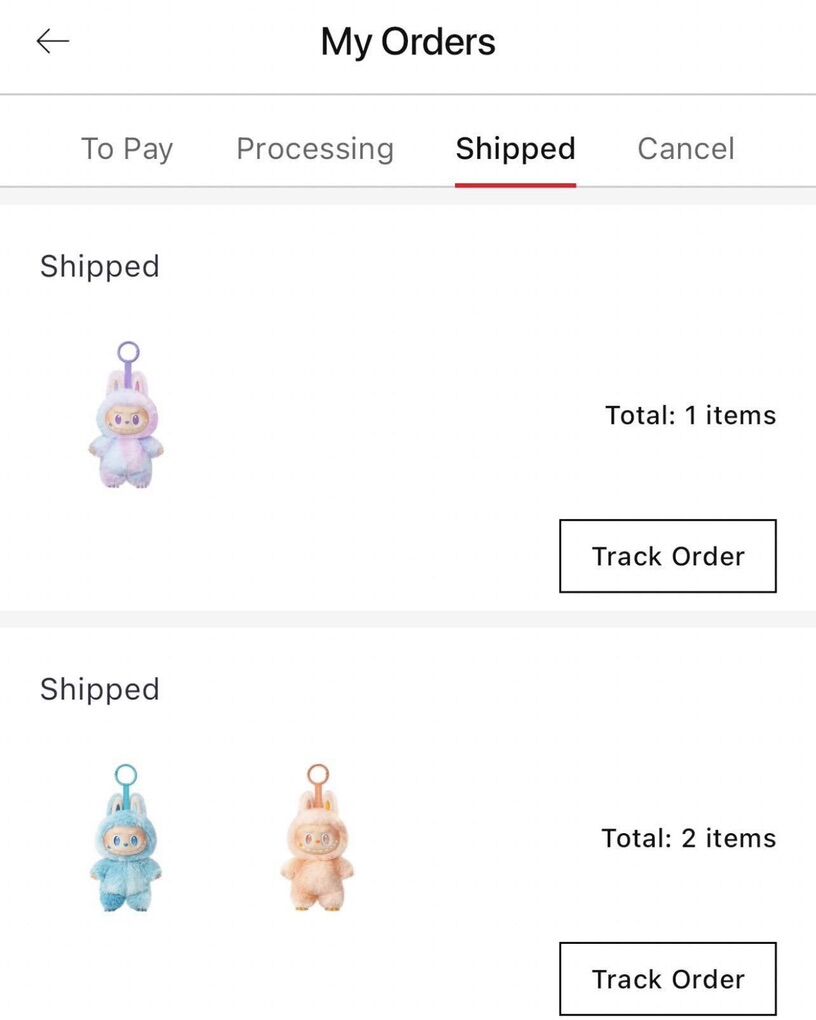Click the second order's Shipped status label
The width and height of the screenshot is (816, 1020).
pyautogui.click(x=100, y=689)
